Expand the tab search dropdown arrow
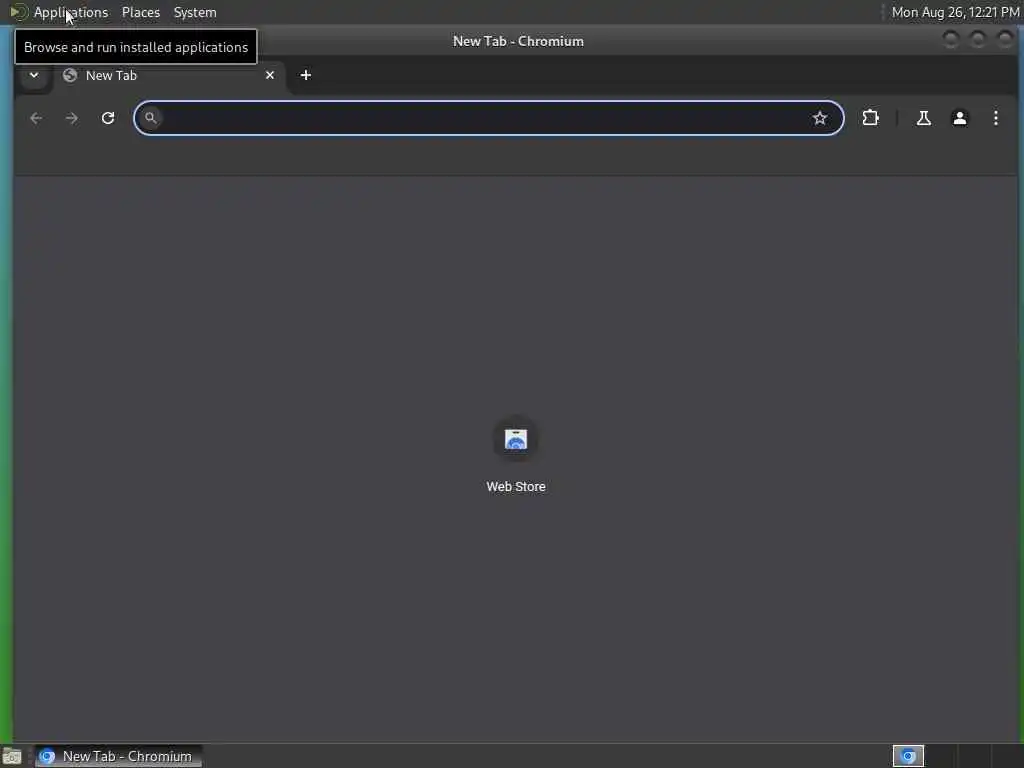 point(34,75)
